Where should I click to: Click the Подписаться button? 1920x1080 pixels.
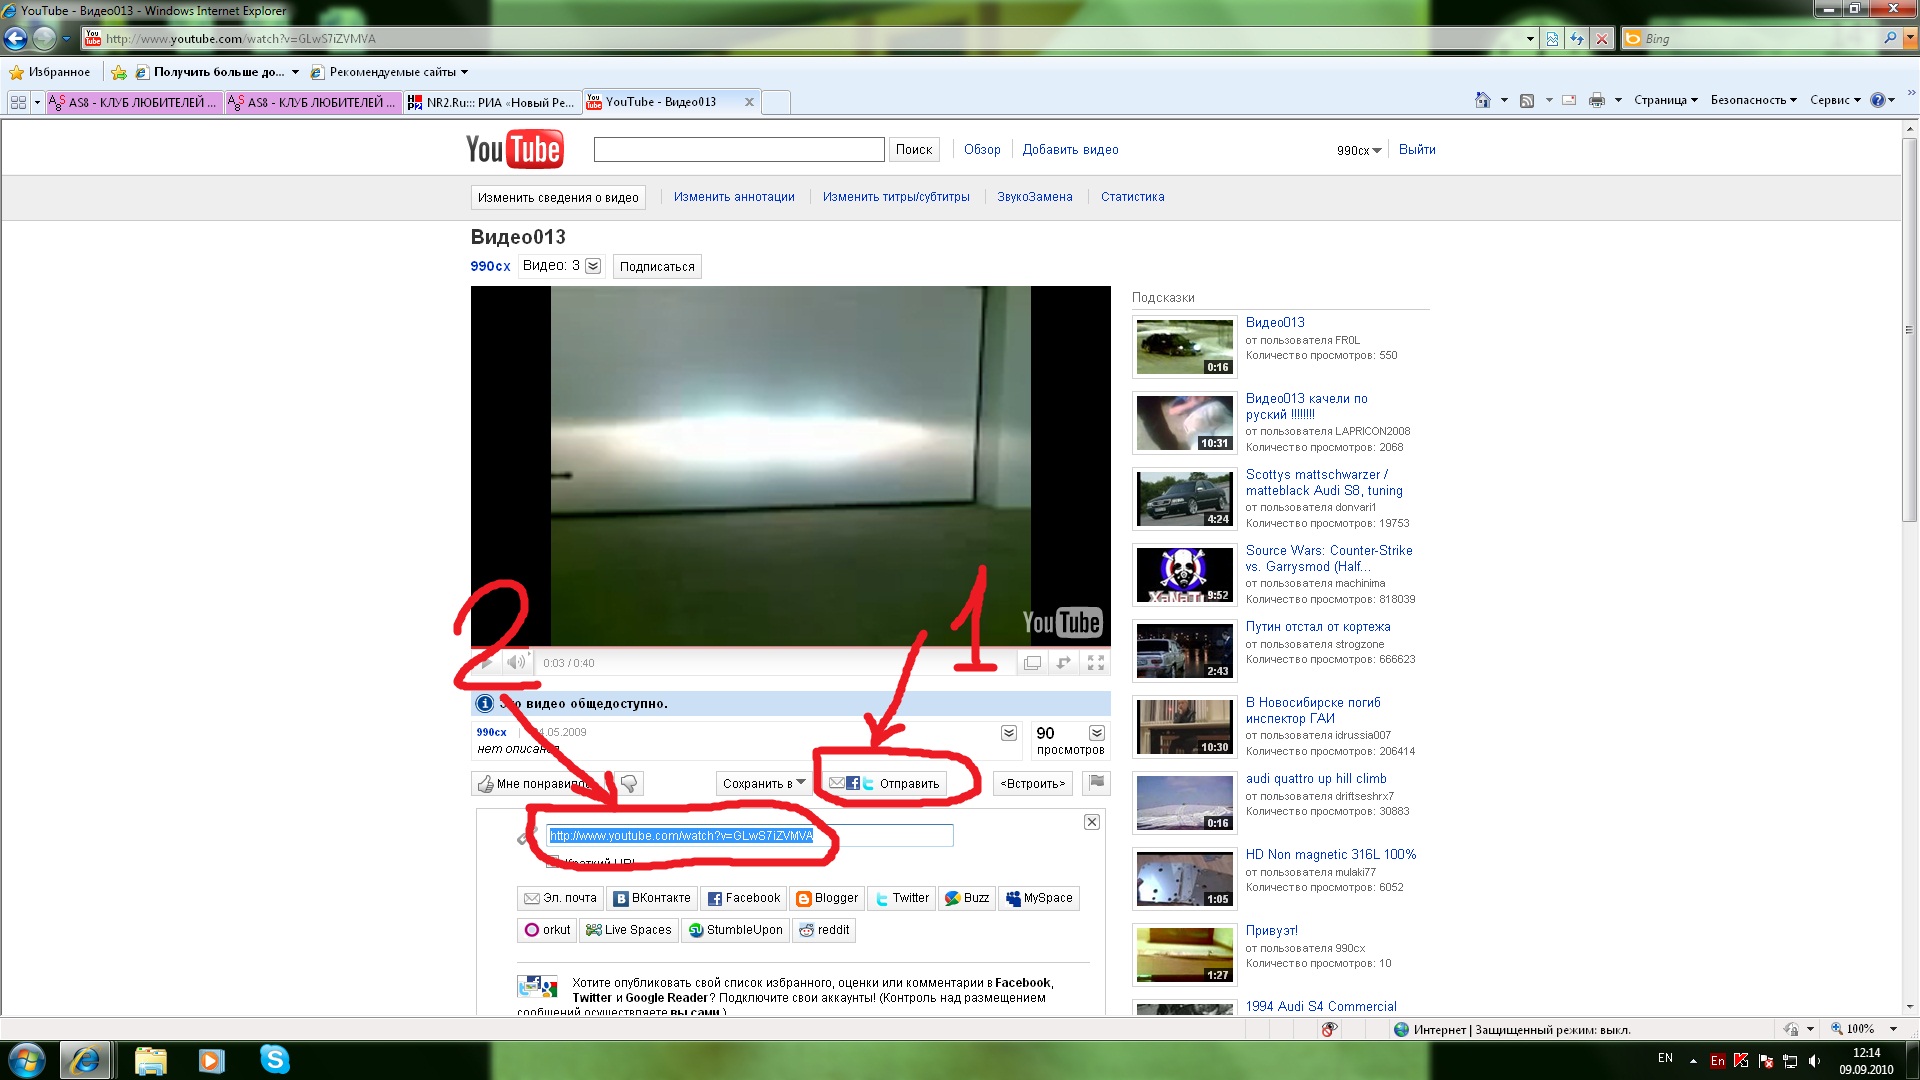(657, 266)
